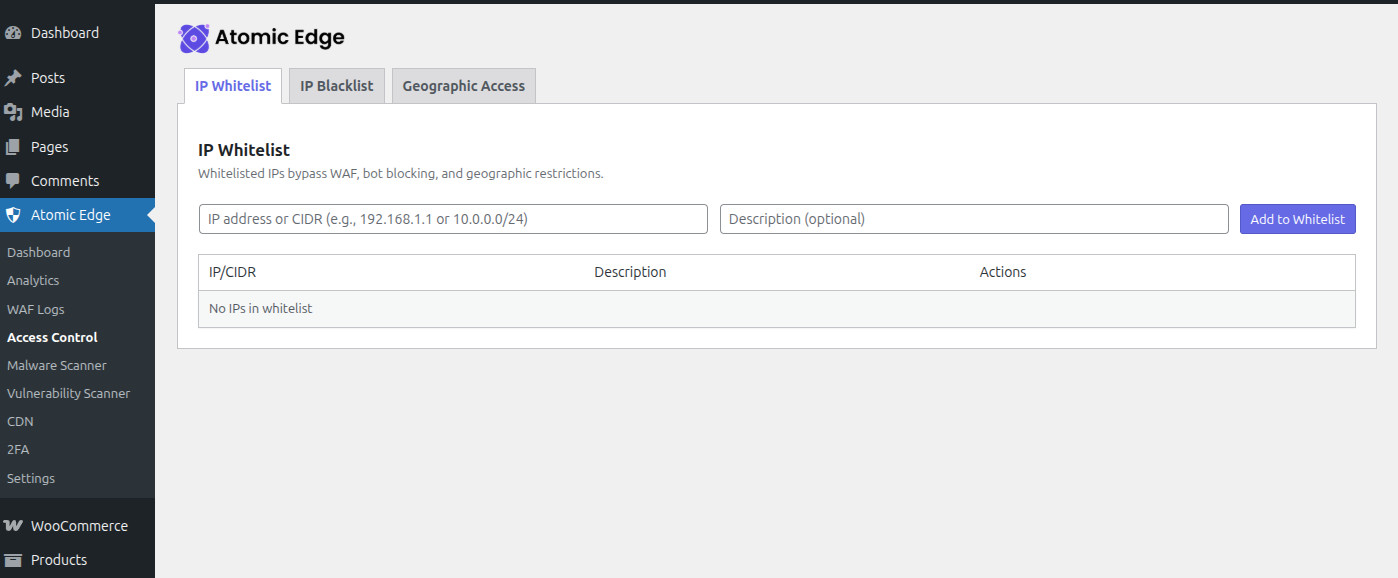Click the Actions column header
This screenshot has width=1398, height=578.
(x=1003, y=272)
